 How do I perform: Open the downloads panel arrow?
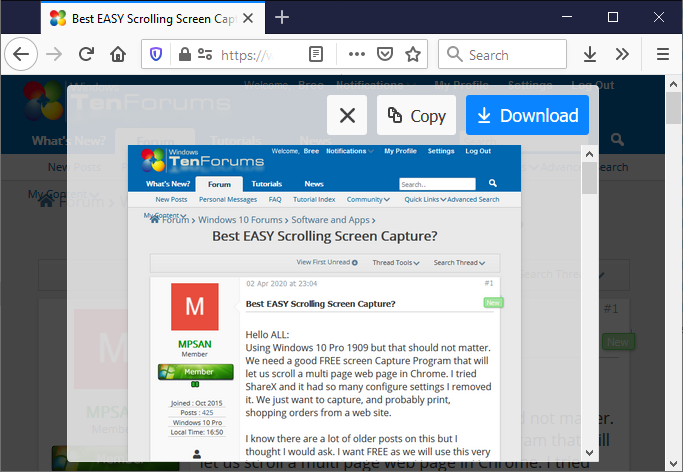pos(590,54)
